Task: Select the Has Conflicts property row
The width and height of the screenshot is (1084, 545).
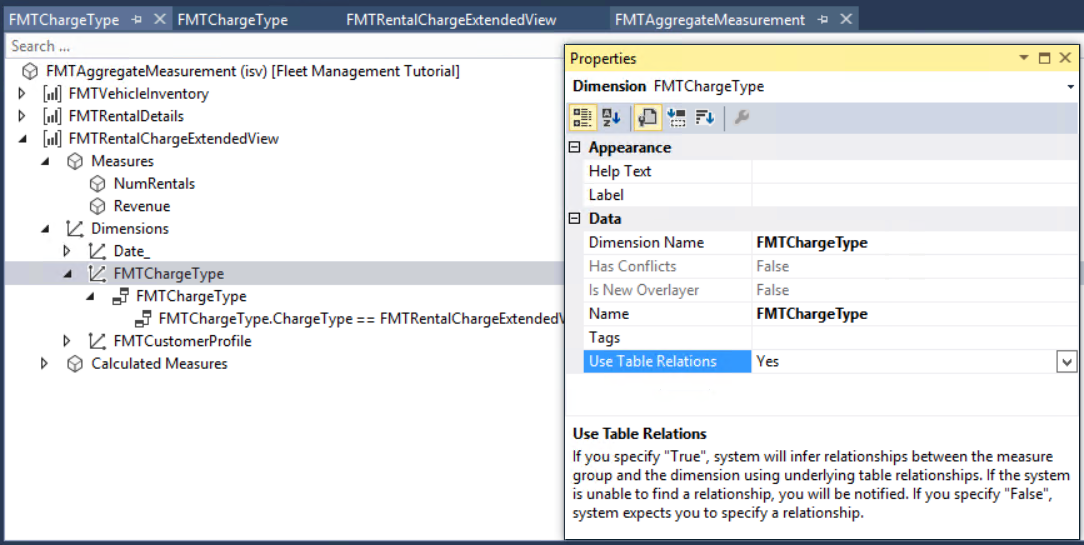Action: (830, 266)
